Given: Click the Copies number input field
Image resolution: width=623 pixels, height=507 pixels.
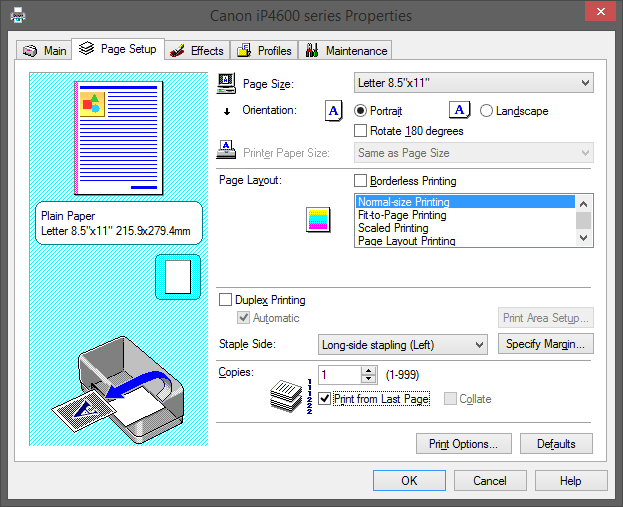Looking at the screenshot, I should pos(340,375).
